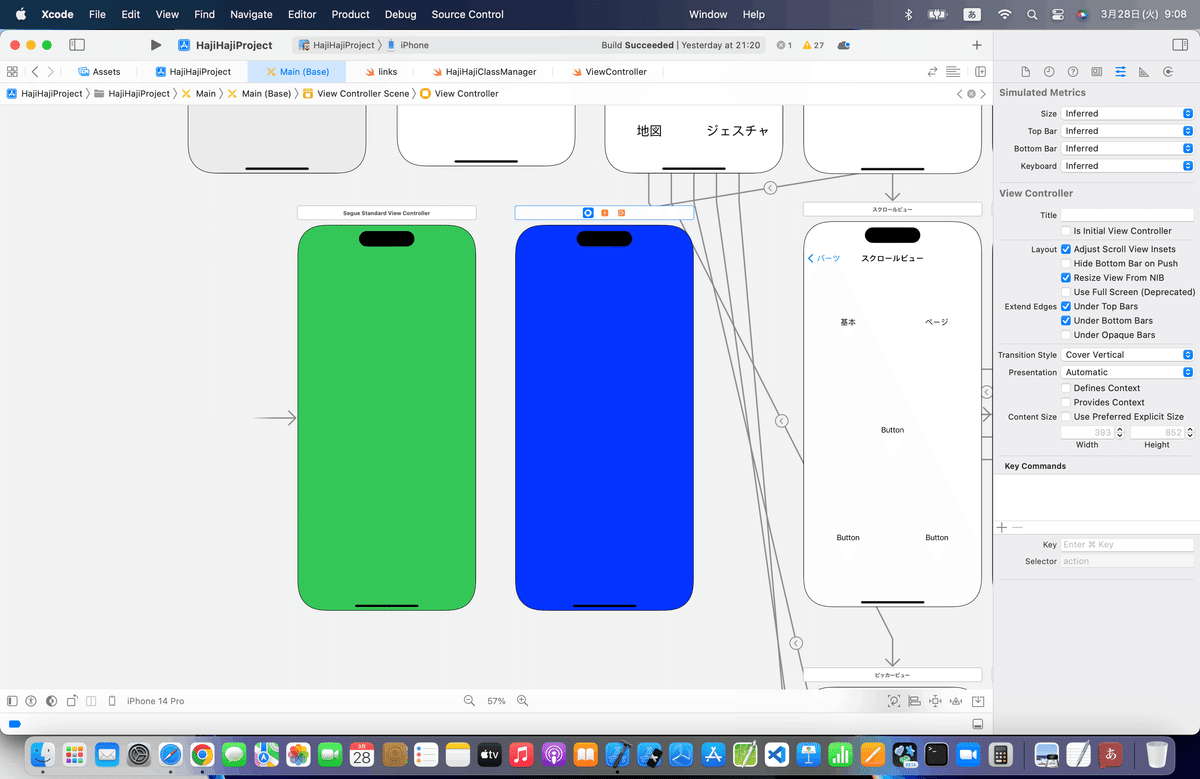Zoom out of the storyboard canvas

(469, 701)
